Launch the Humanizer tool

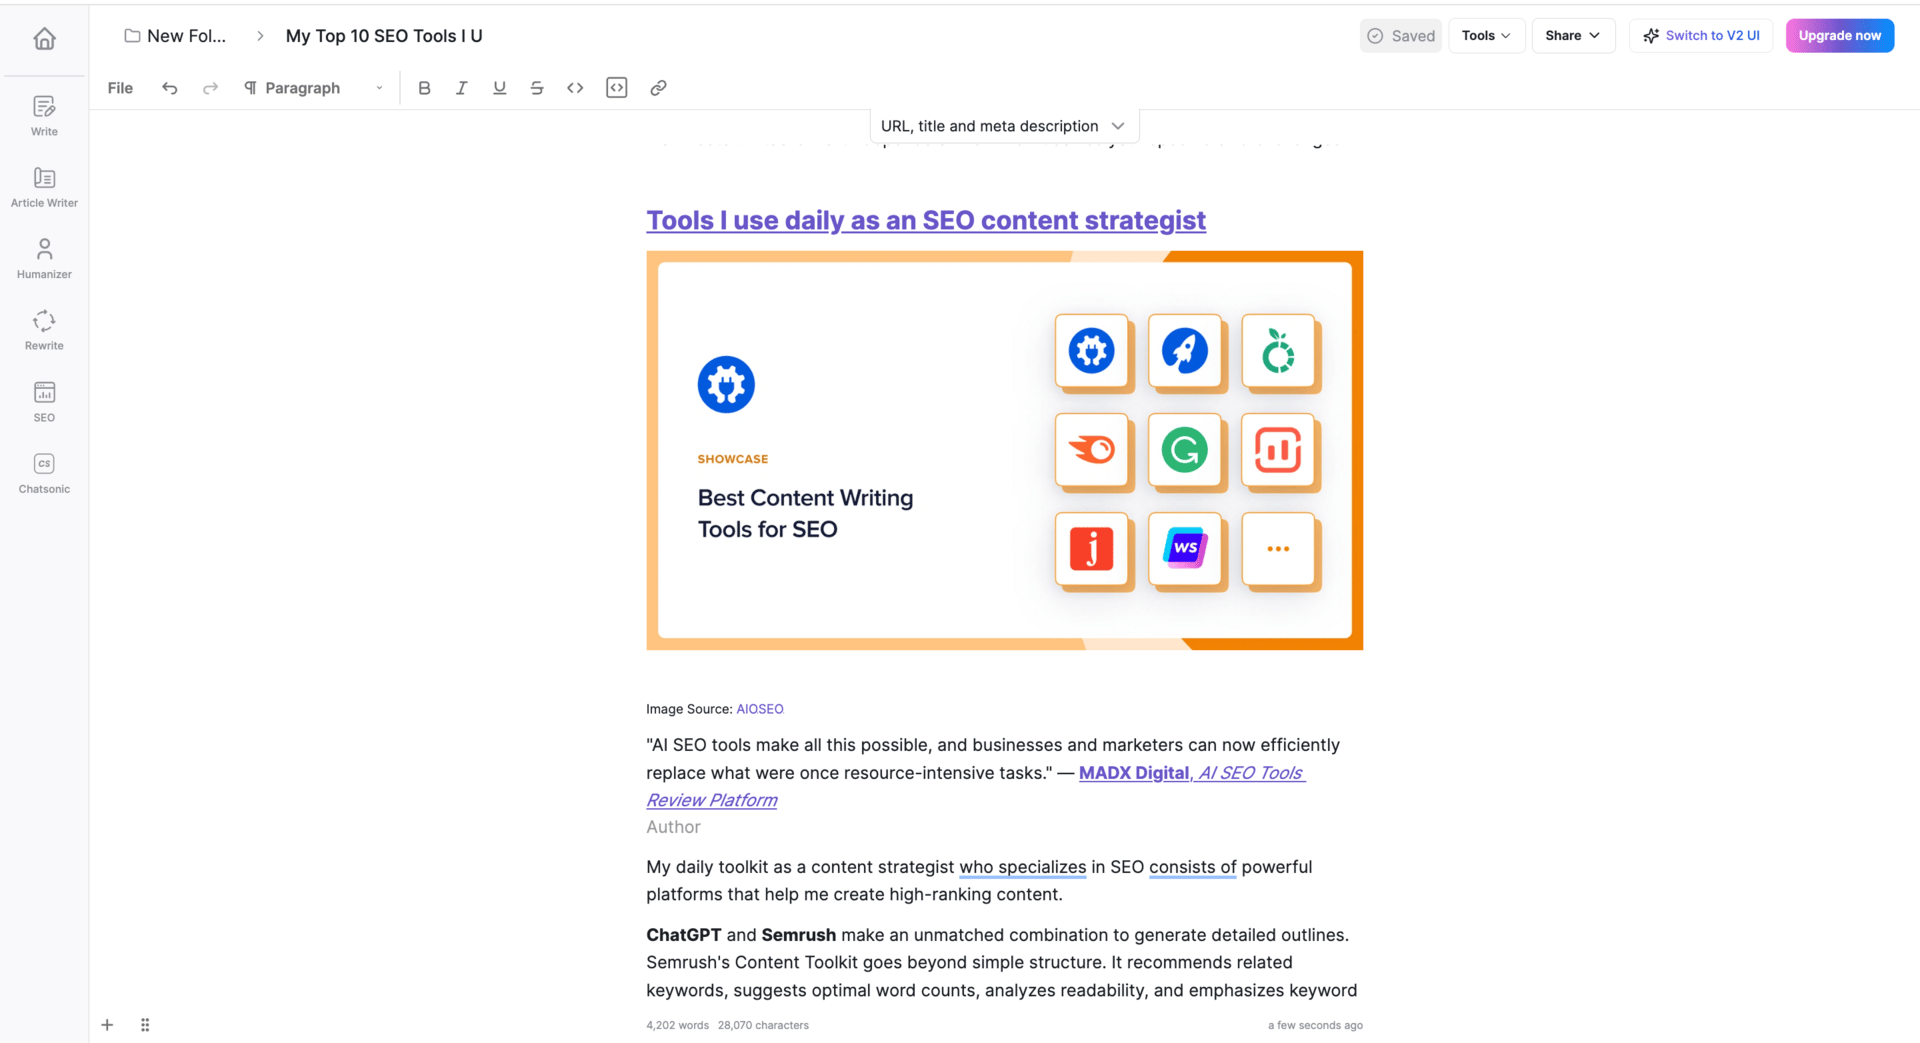[x=44, y=258]
